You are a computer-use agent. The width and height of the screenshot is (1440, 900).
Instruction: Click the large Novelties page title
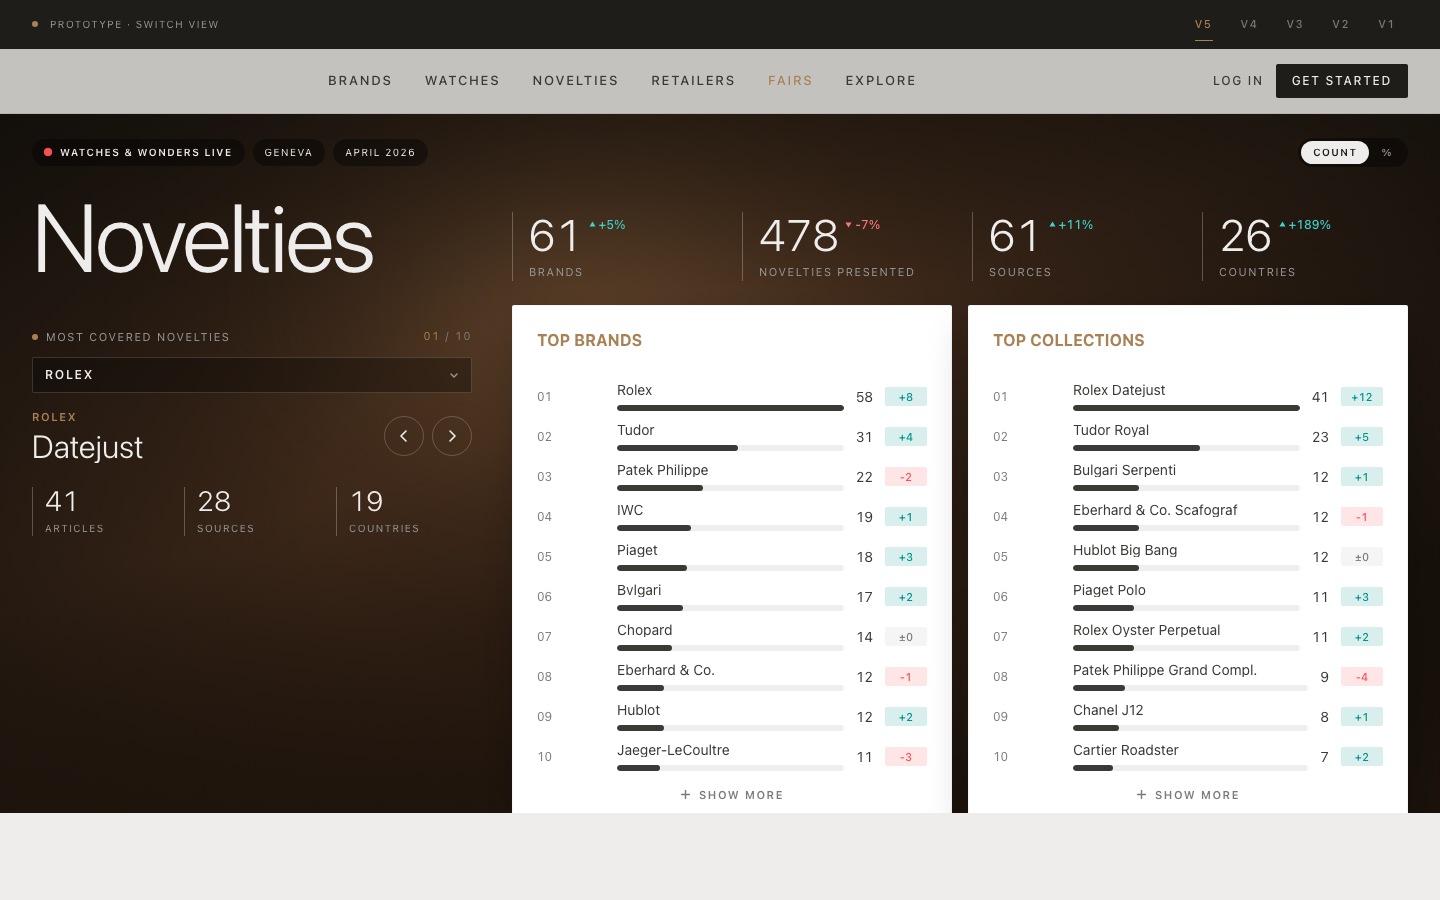[204, 239]
